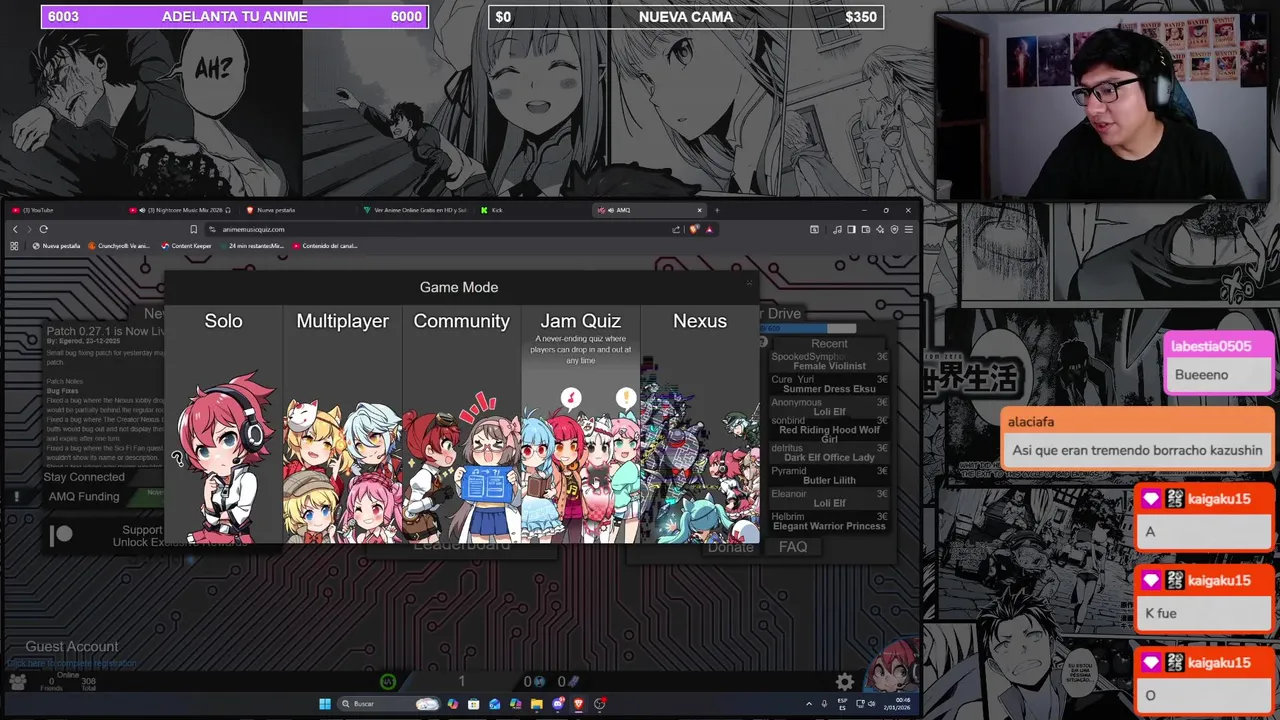
Task: Click the taskbar Buscar search box
Action: coord(390,704)
